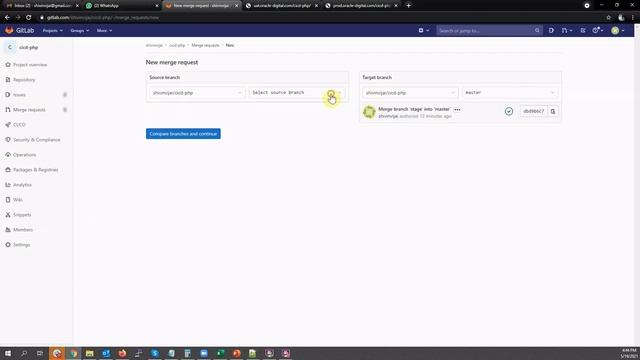Viewport: 640px width, 360px height.
Task: Open the help dropdown in the navbar
Action: [x=598, y=31]
